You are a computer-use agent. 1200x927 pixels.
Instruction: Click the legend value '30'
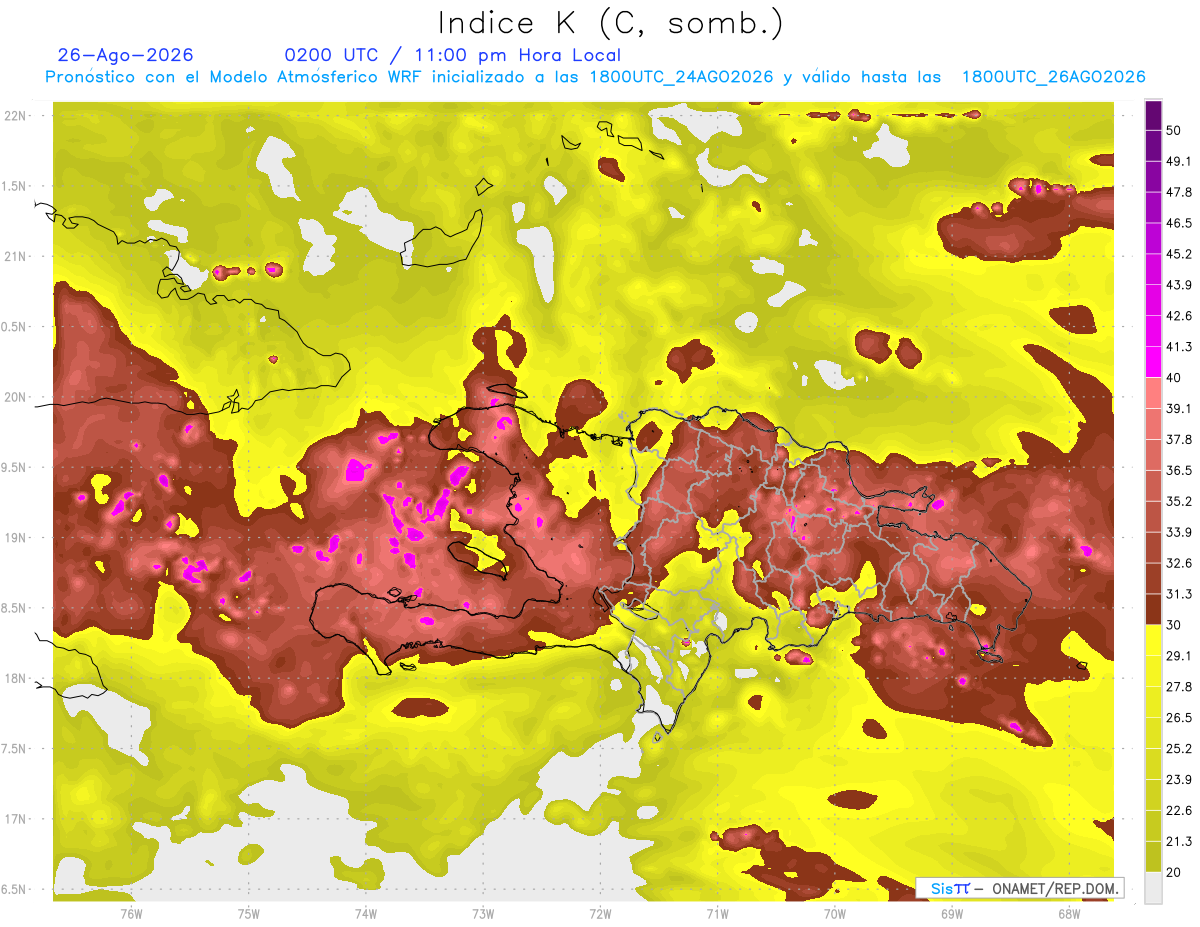click(1174, 625)
